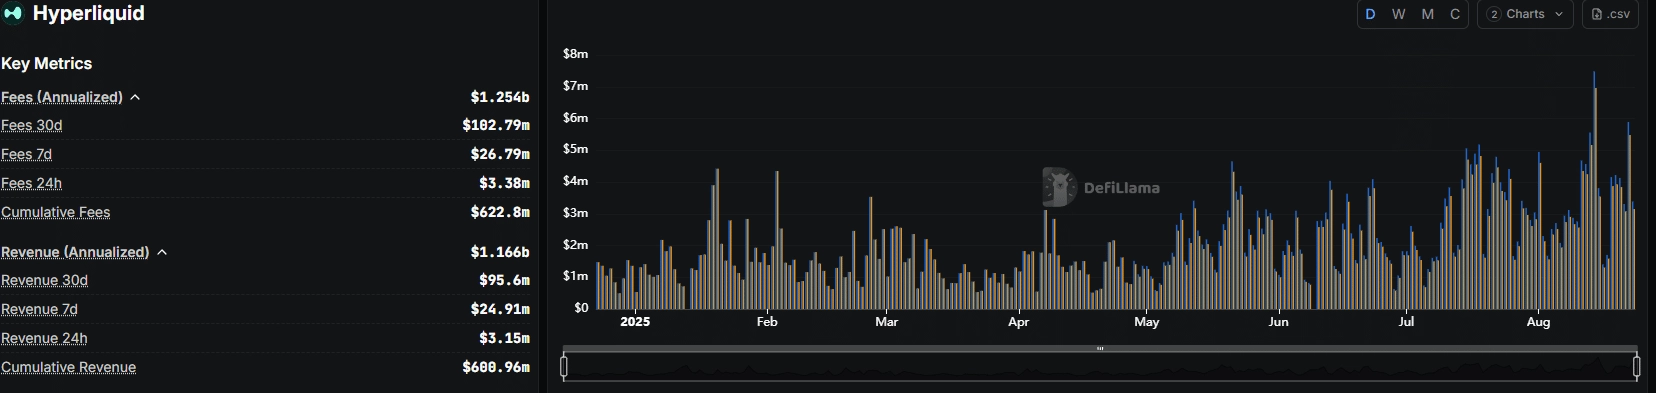Click the $24.91m revenue 7d value
Image resolution: width=1656 pixels, height=393 pixels.
[x=500, y=309]
